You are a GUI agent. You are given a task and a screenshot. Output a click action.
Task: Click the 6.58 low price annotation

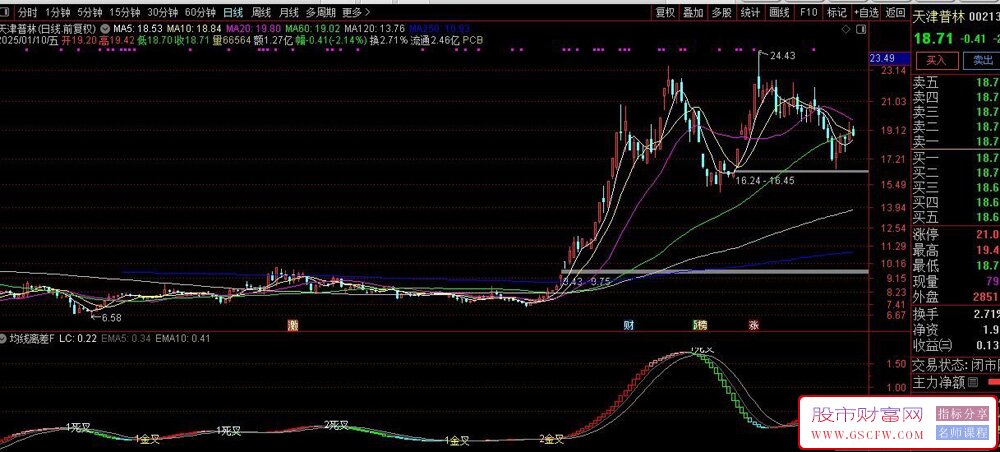[111, 317]
